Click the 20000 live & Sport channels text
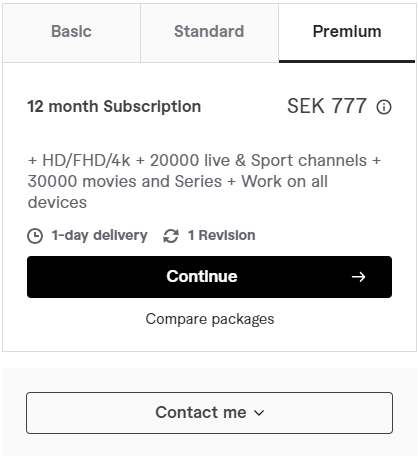The height and width of the screenshot is (456, 419). (258, 160)
